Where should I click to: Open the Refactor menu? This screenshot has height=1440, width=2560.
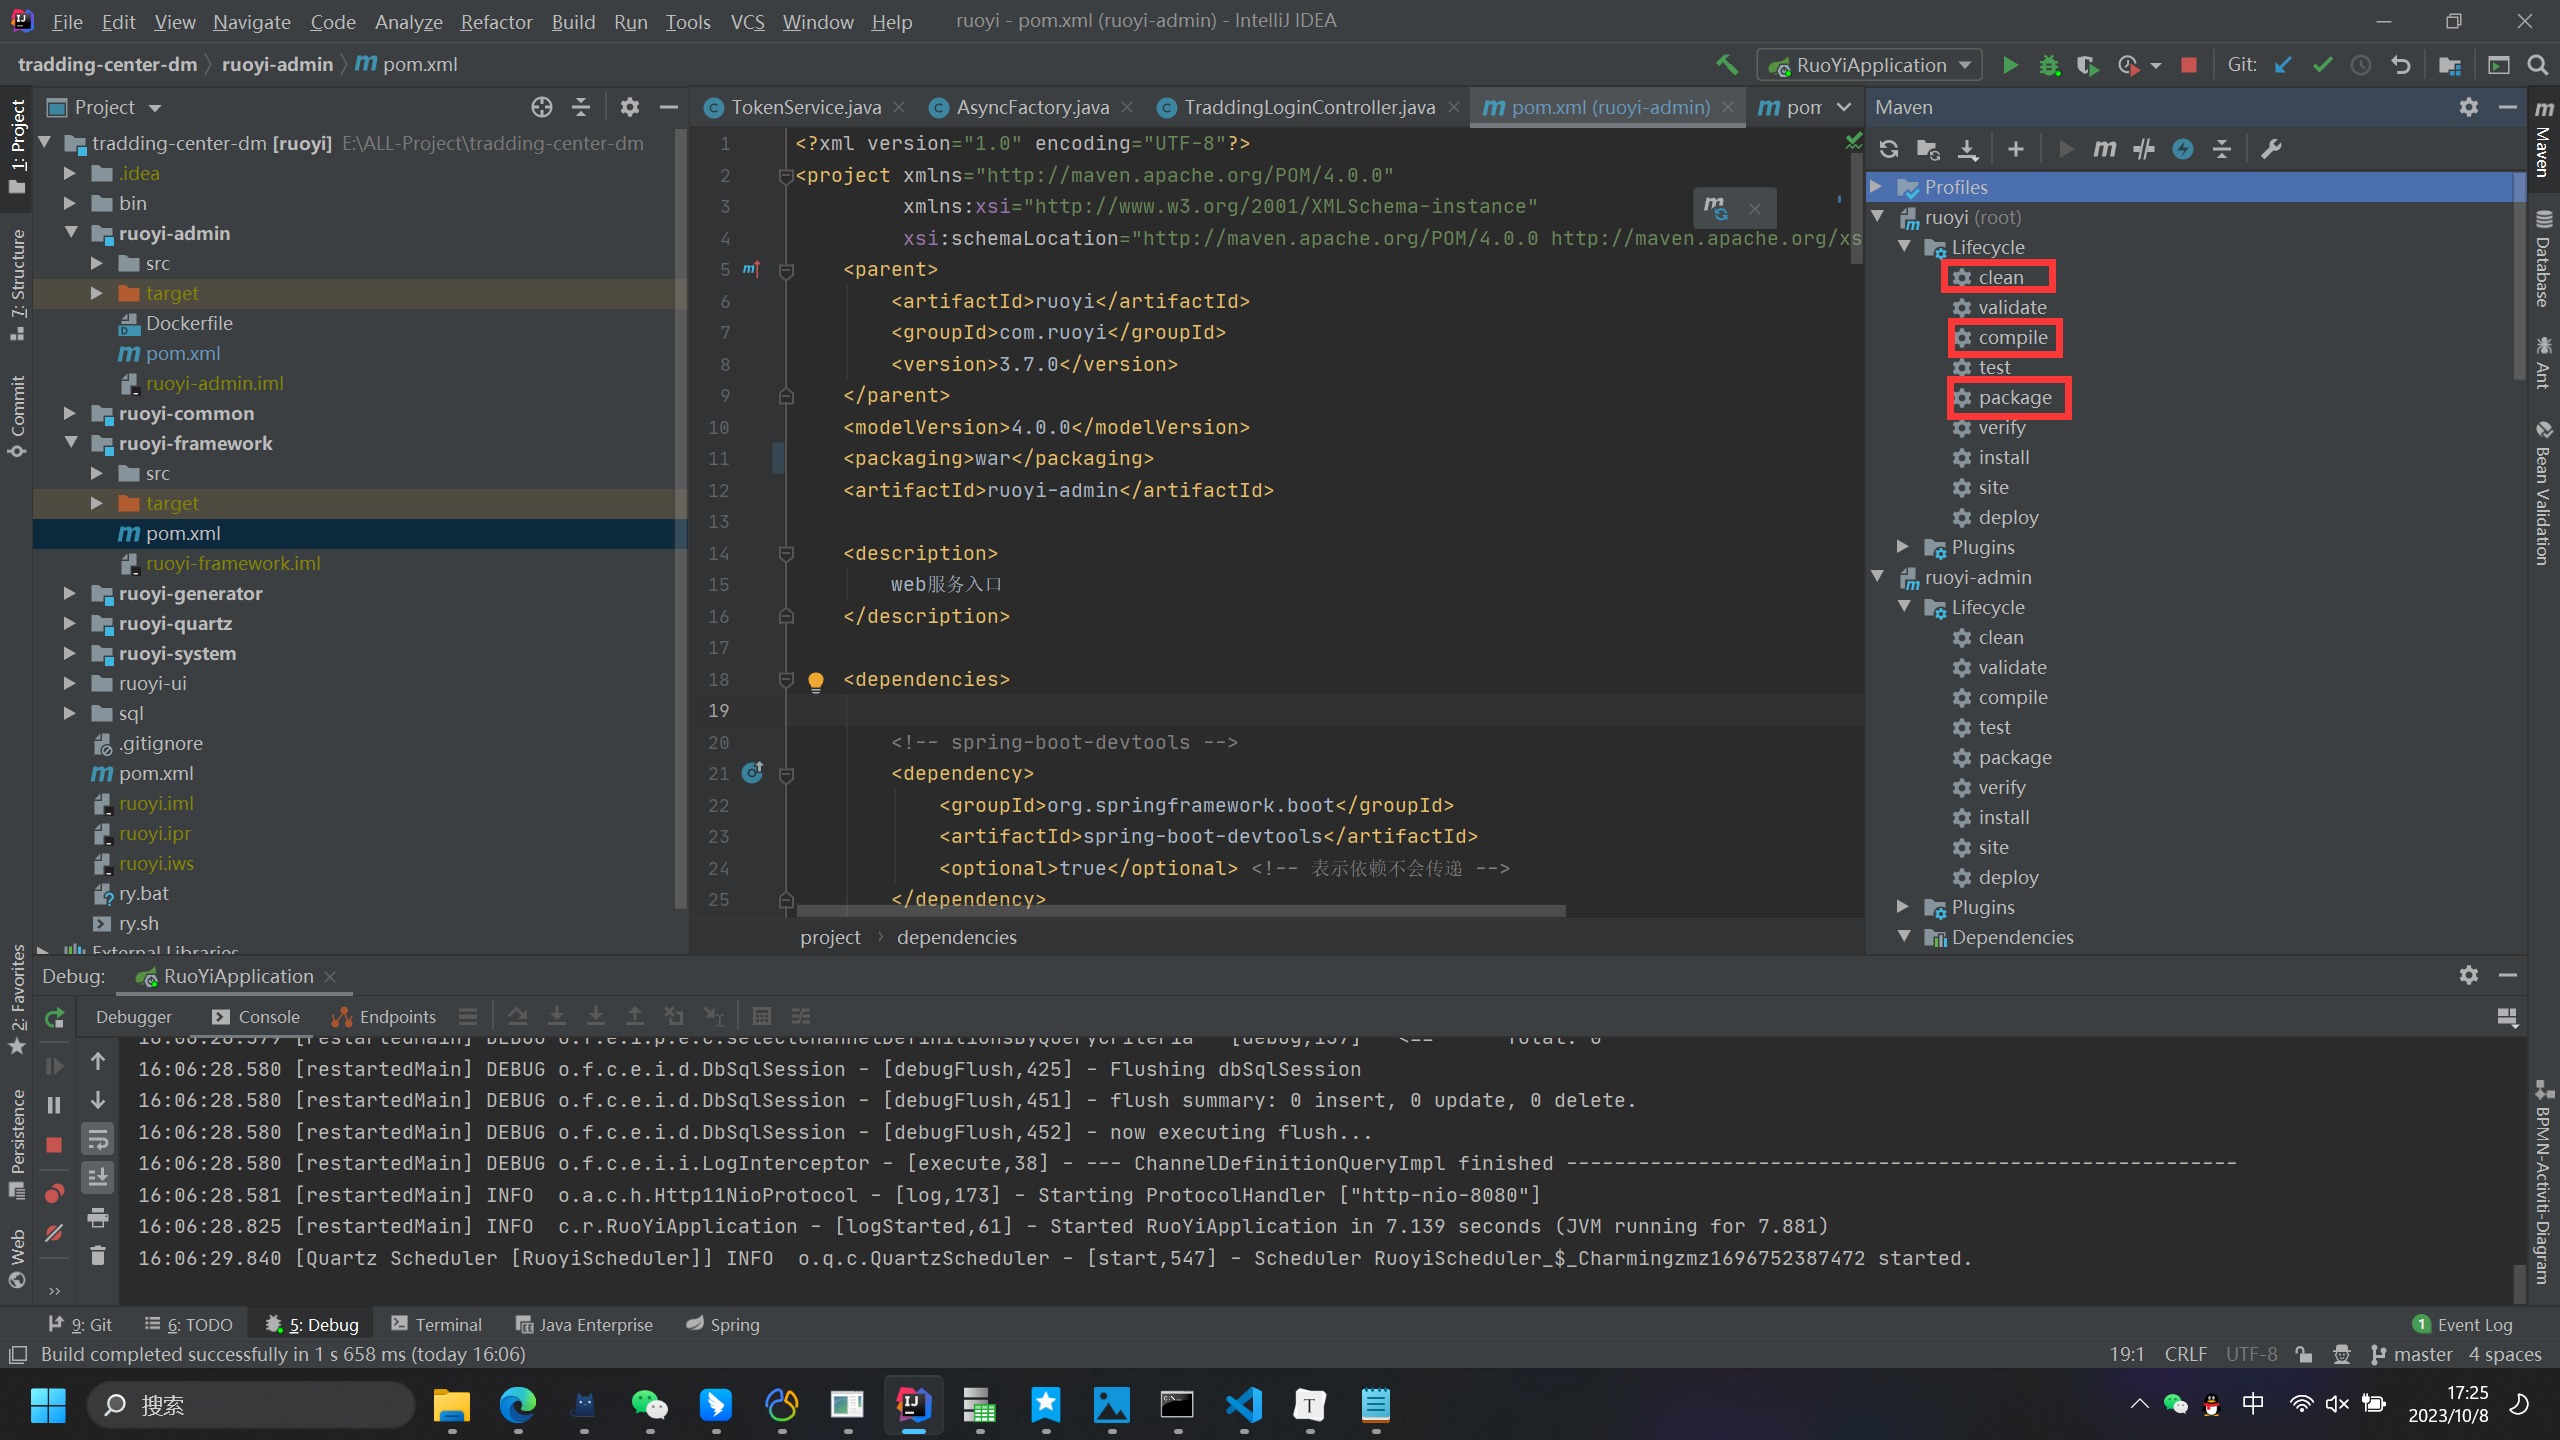point(496,21)
